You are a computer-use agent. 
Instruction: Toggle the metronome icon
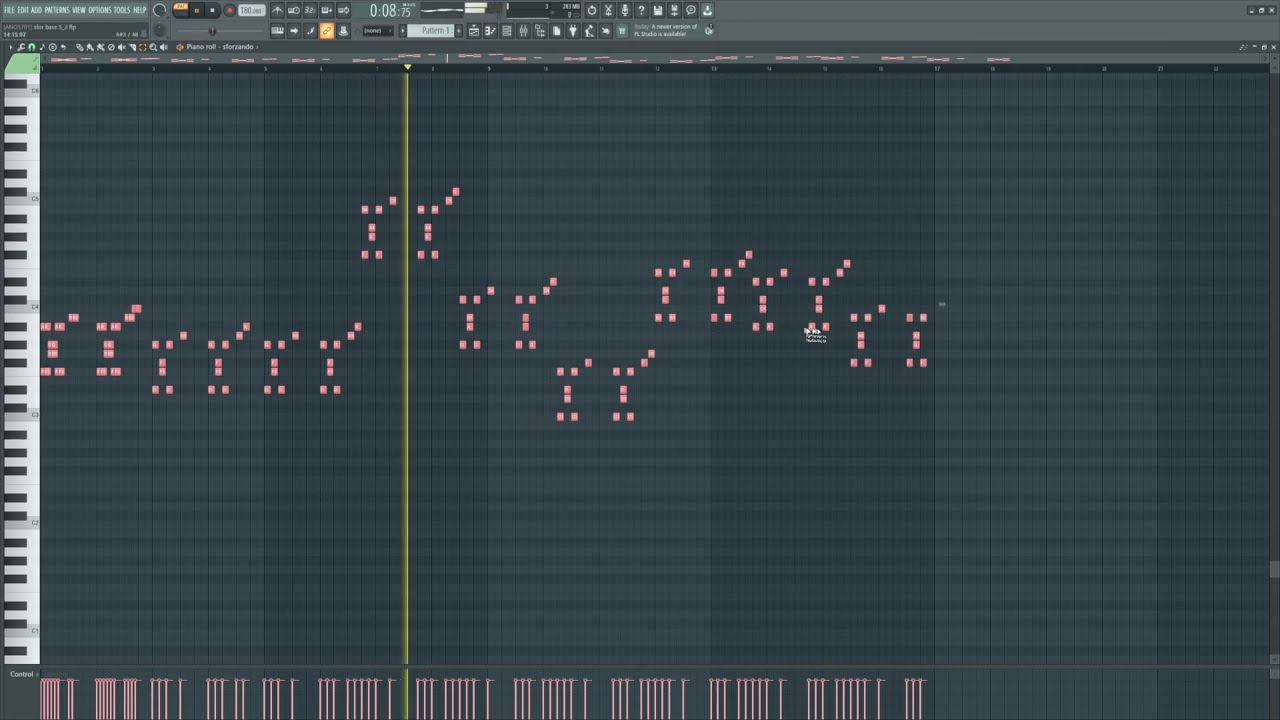(278, 10)
